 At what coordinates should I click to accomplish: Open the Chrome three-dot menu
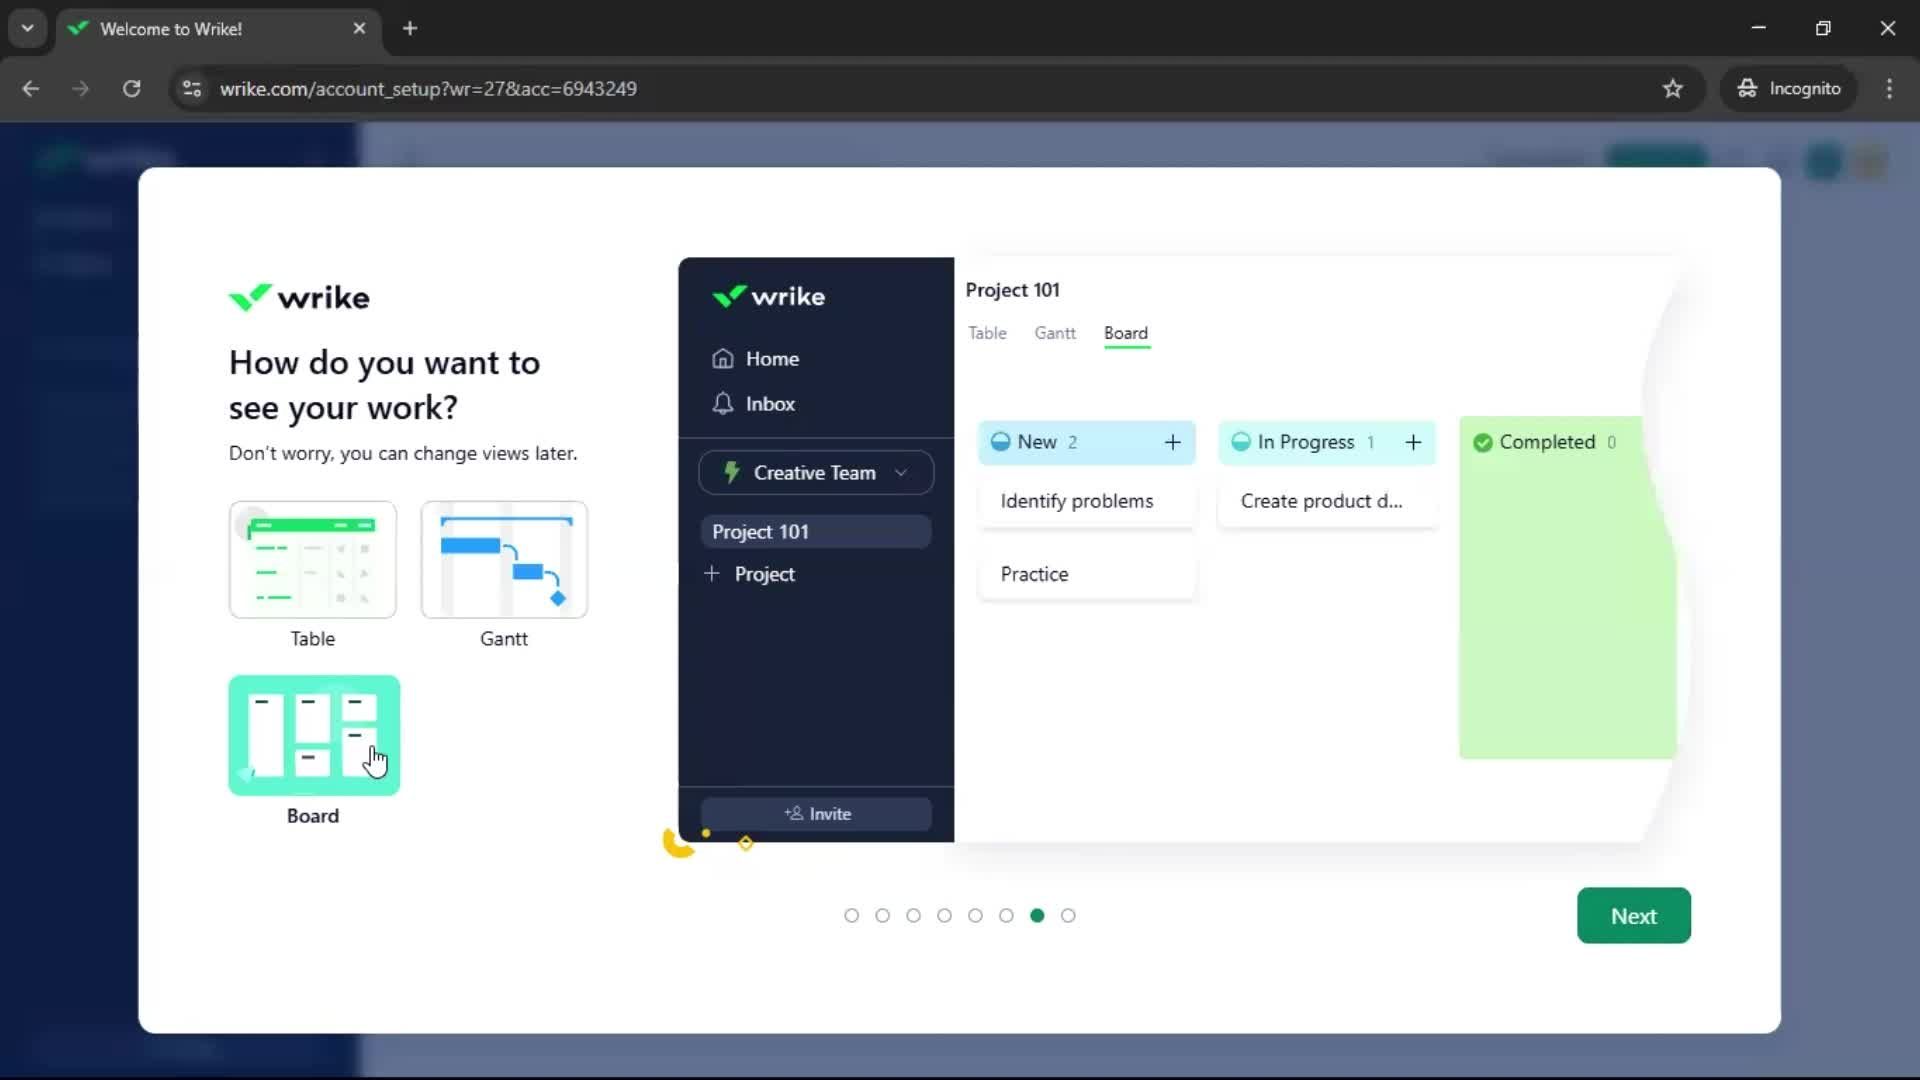click(1889, 89)
